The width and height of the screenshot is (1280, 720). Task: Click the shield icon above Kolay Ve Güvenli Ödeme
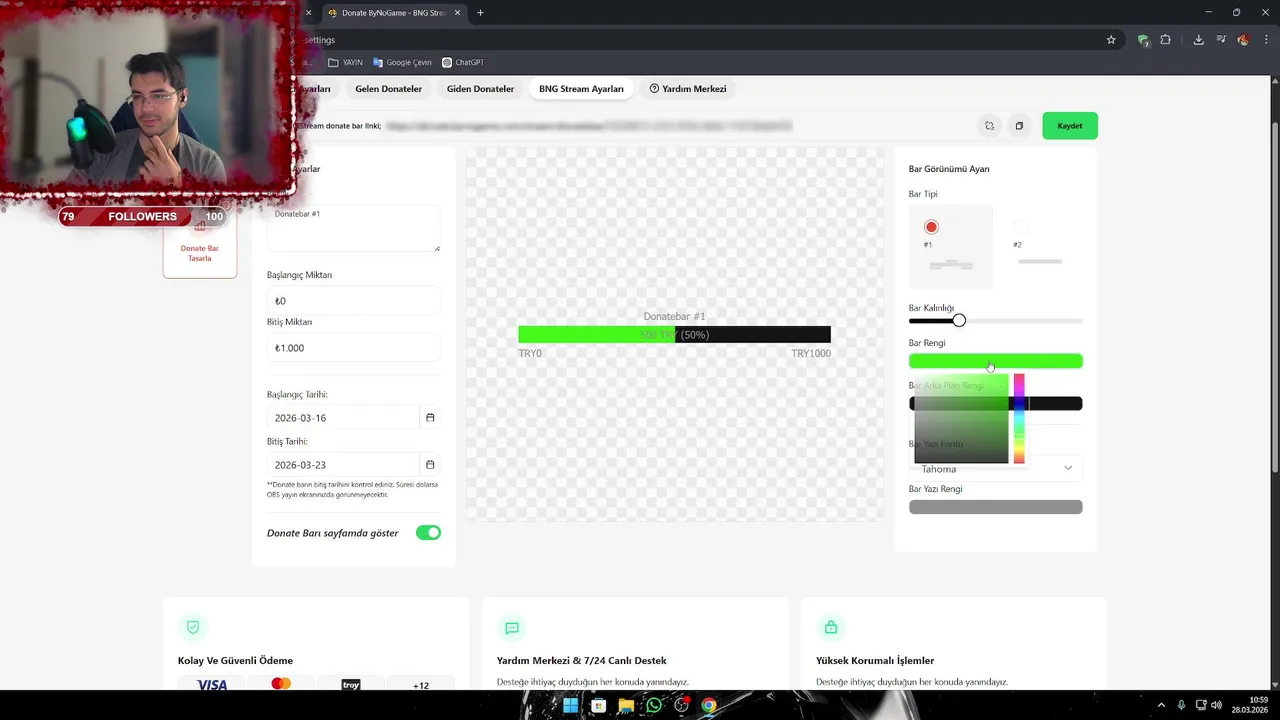pos(193,628)
